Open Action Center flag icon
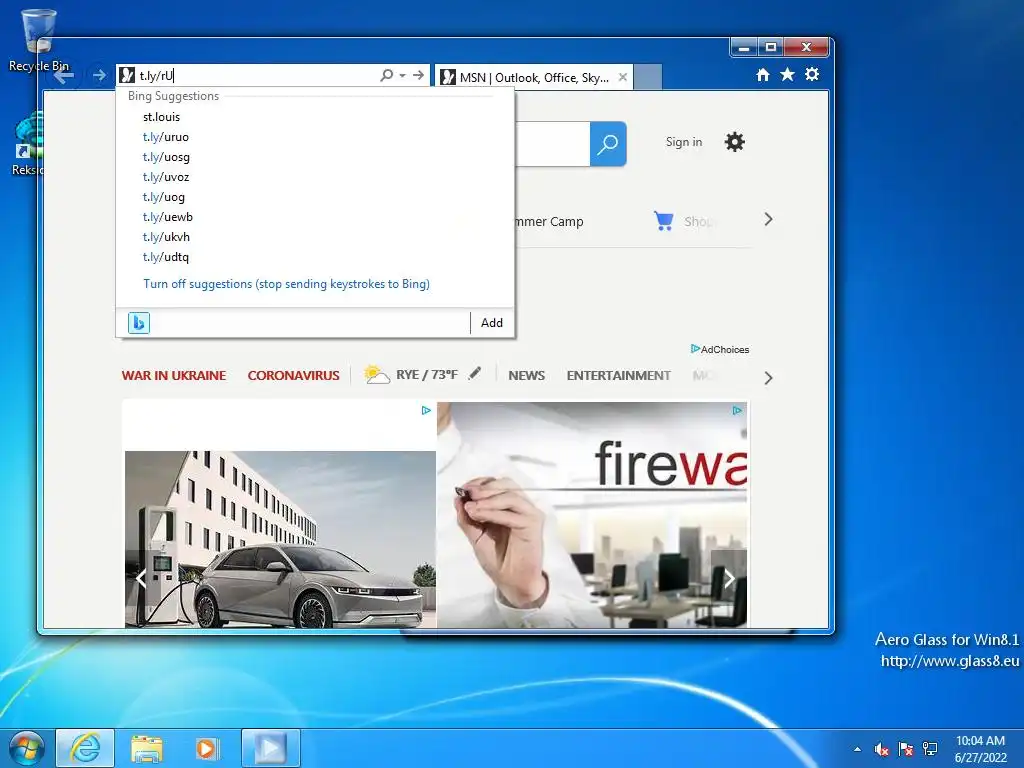The height and width of the screenshot is (768, 1024). [906, 749]
